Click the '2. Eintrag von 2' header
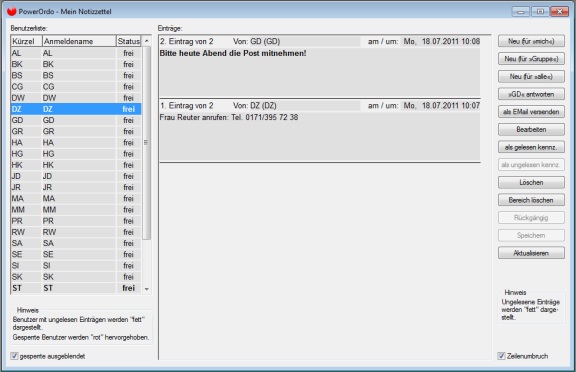Image resolution: width=576 pixels, height=372 pixels. [x=187, y=41]
